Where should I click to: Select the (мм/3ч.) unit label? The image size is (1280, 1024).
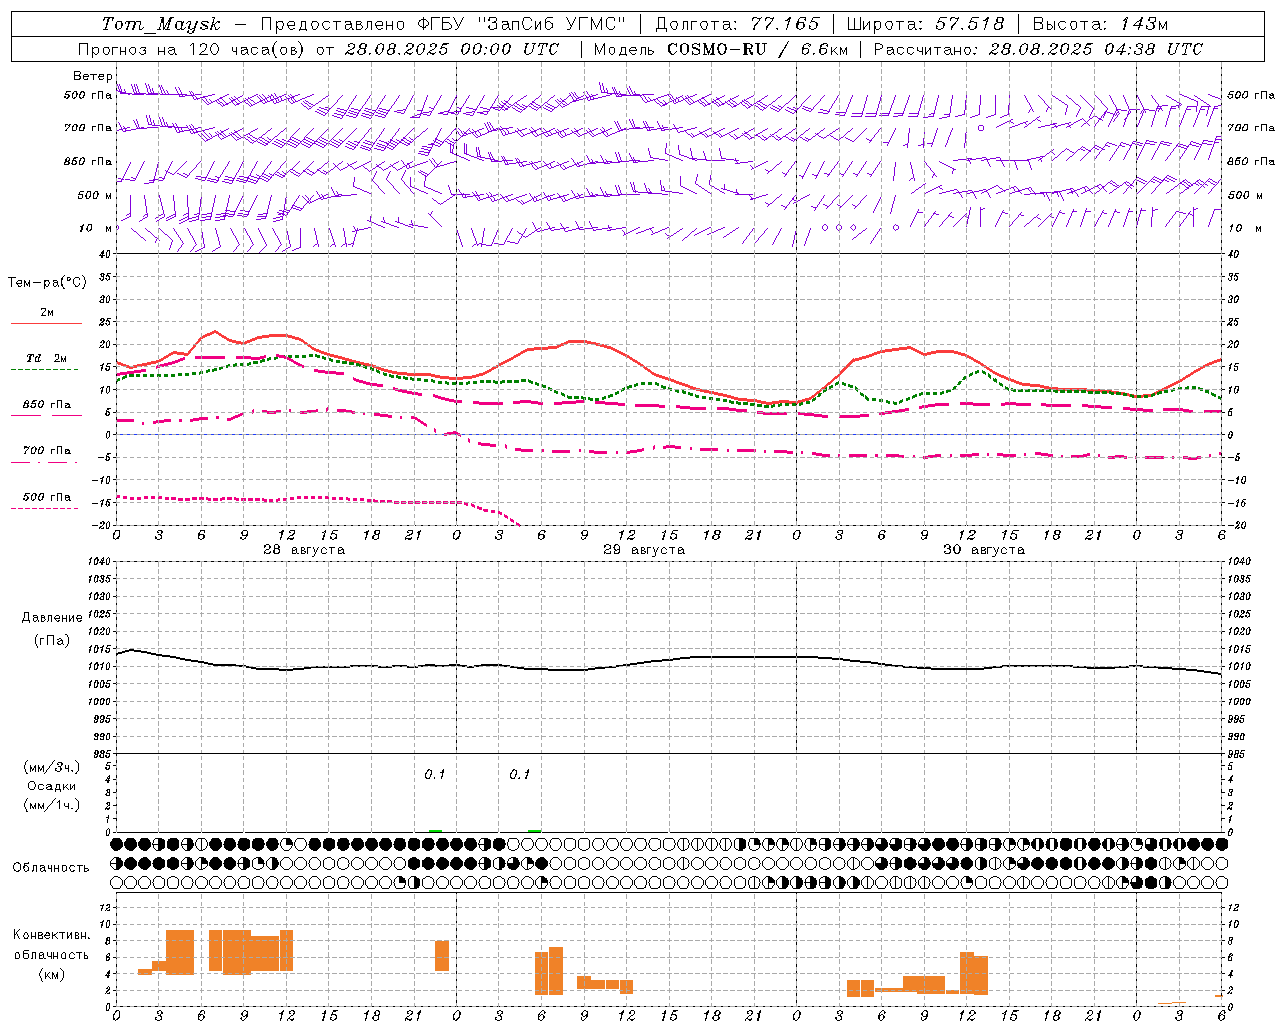point(52,767)
